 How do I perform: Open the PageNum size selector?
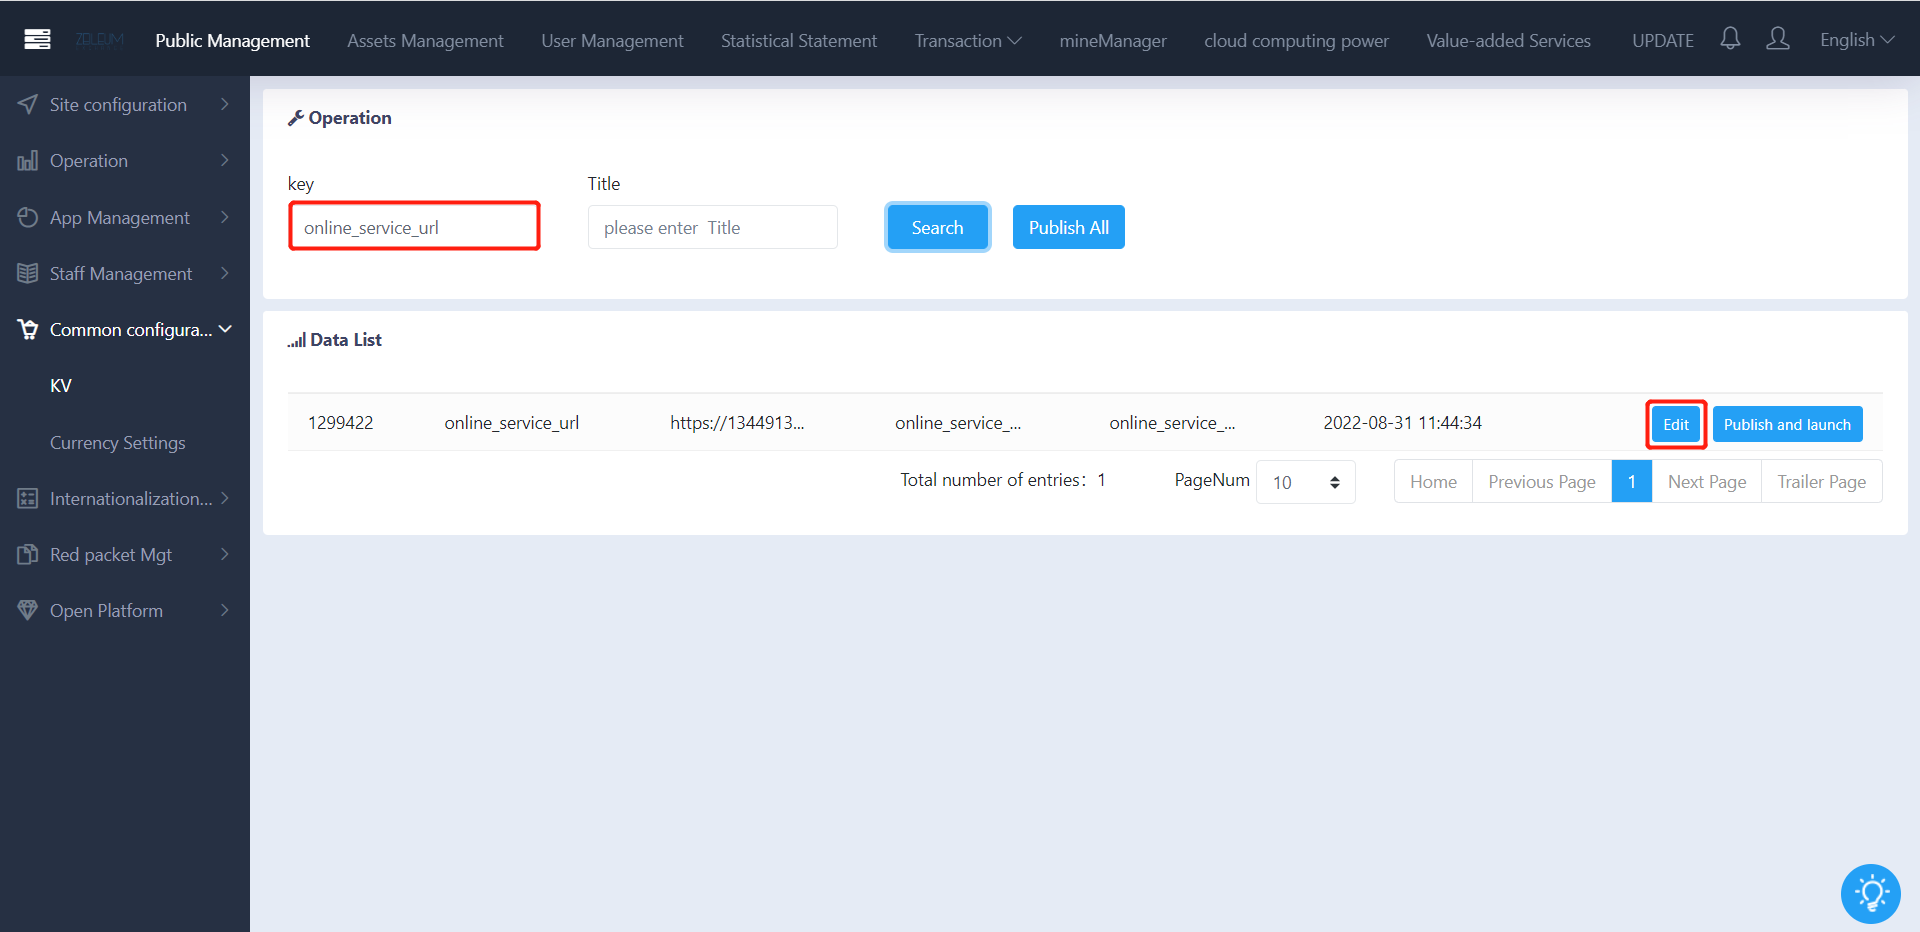coord(1306,482)
